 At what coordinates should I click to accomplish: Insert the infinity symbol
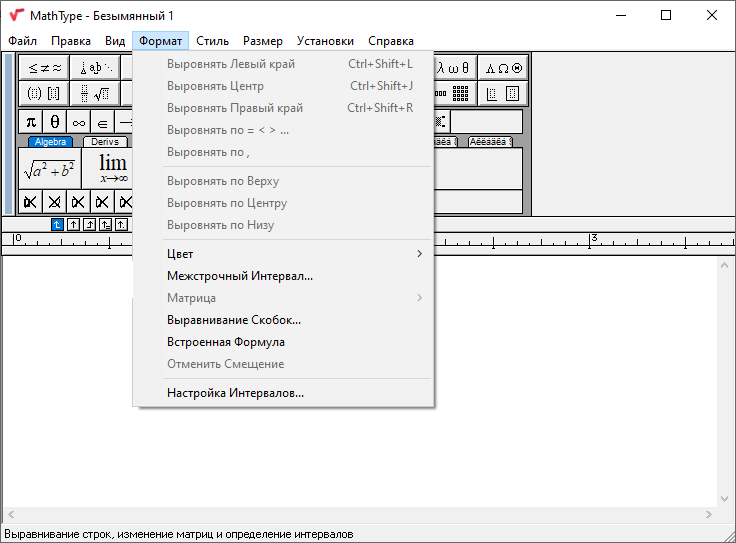point(79,122)
